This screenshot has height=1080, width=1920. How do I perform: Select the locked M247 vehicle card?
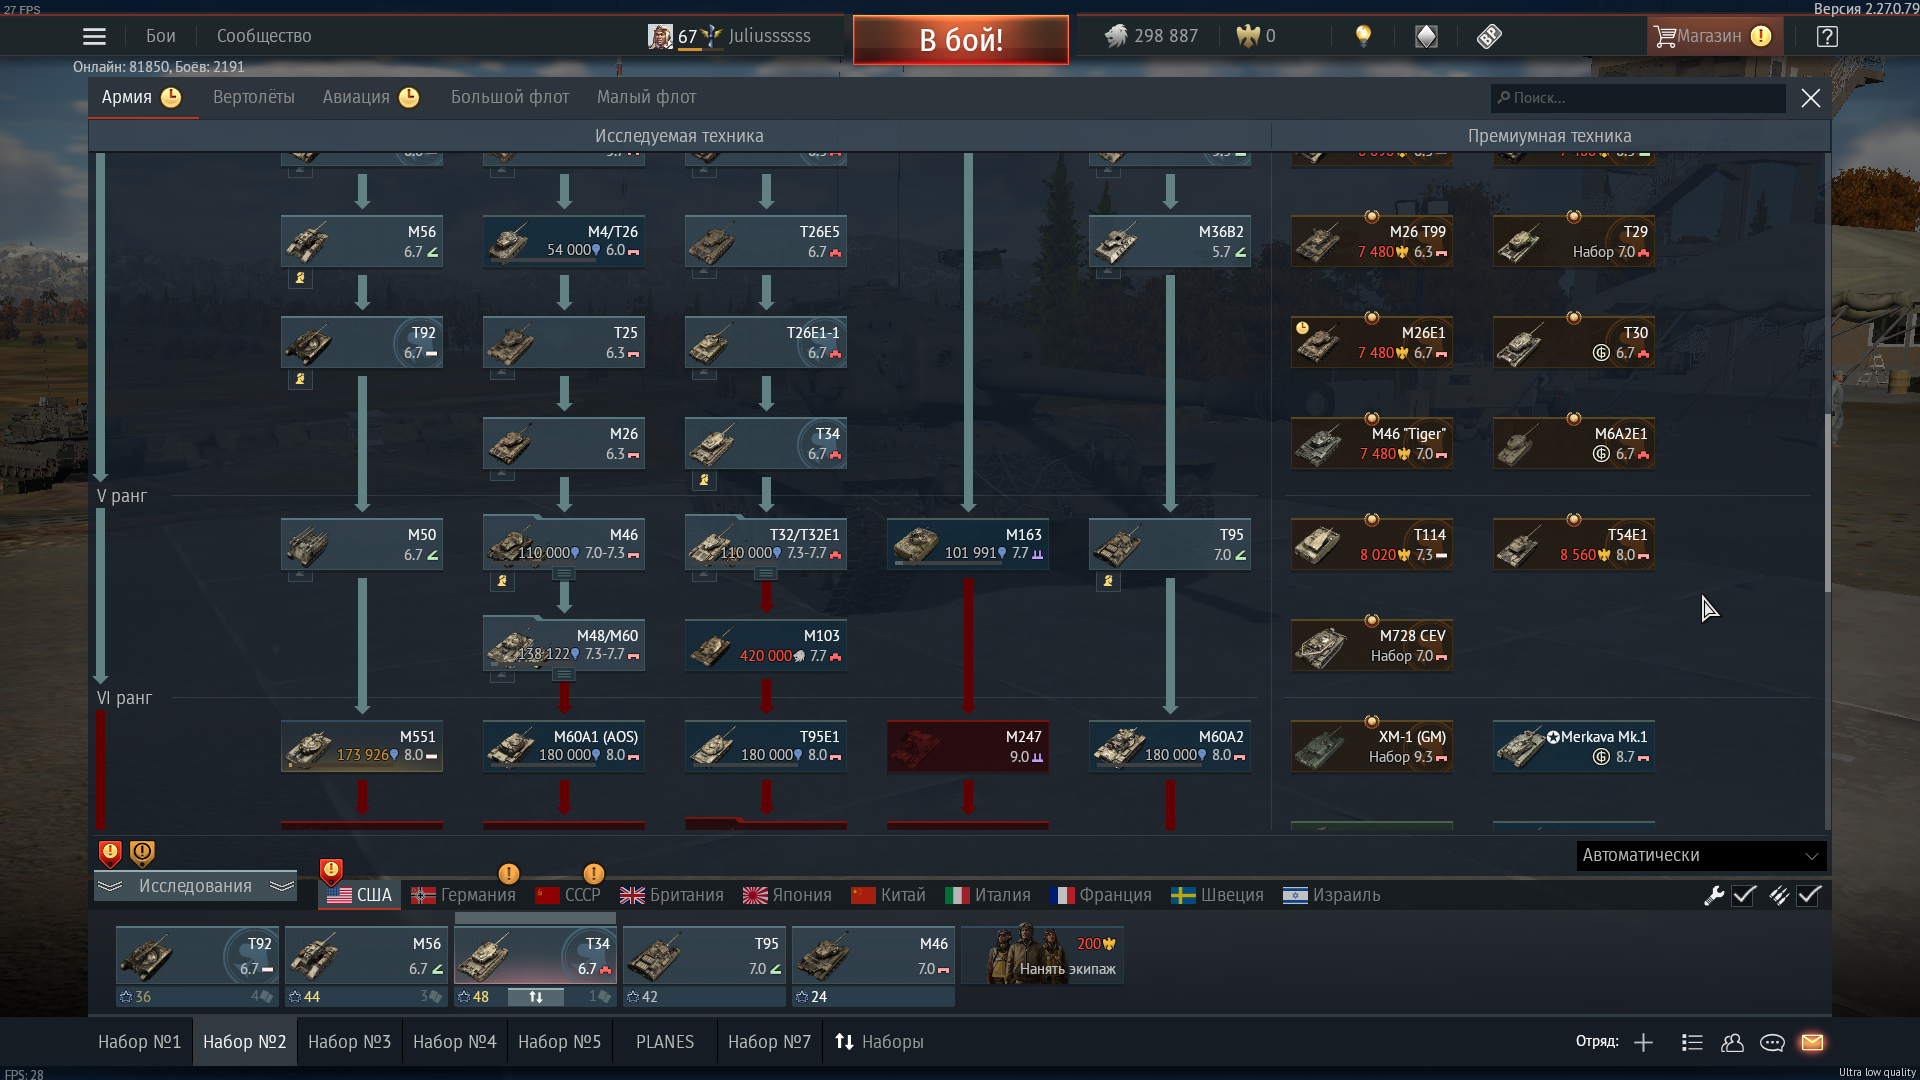[x=968, y=747]
